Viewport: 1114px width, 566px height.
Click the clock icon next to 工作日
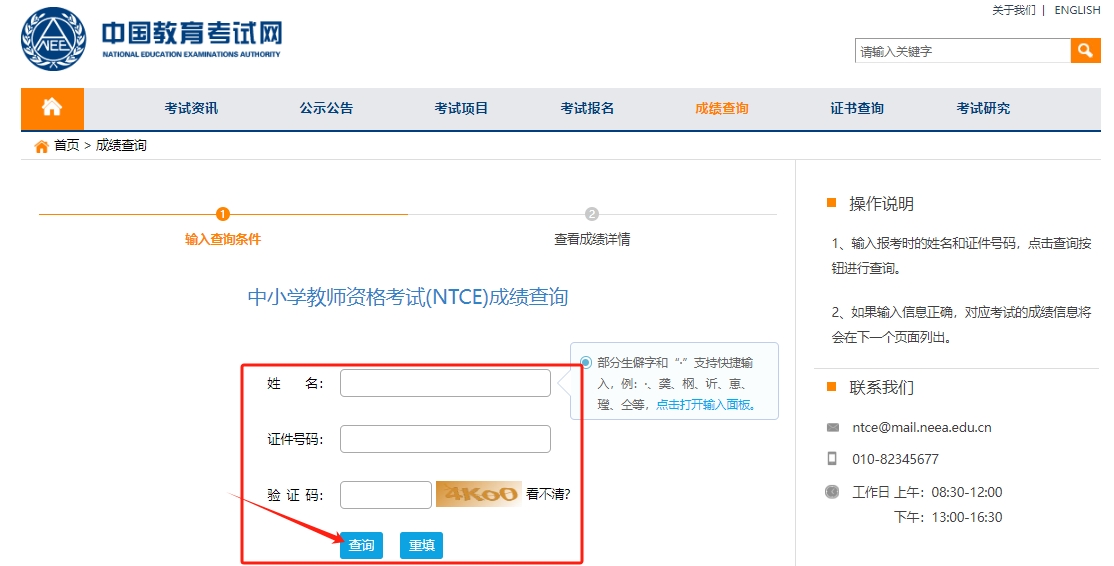click(x=832, y=492)
